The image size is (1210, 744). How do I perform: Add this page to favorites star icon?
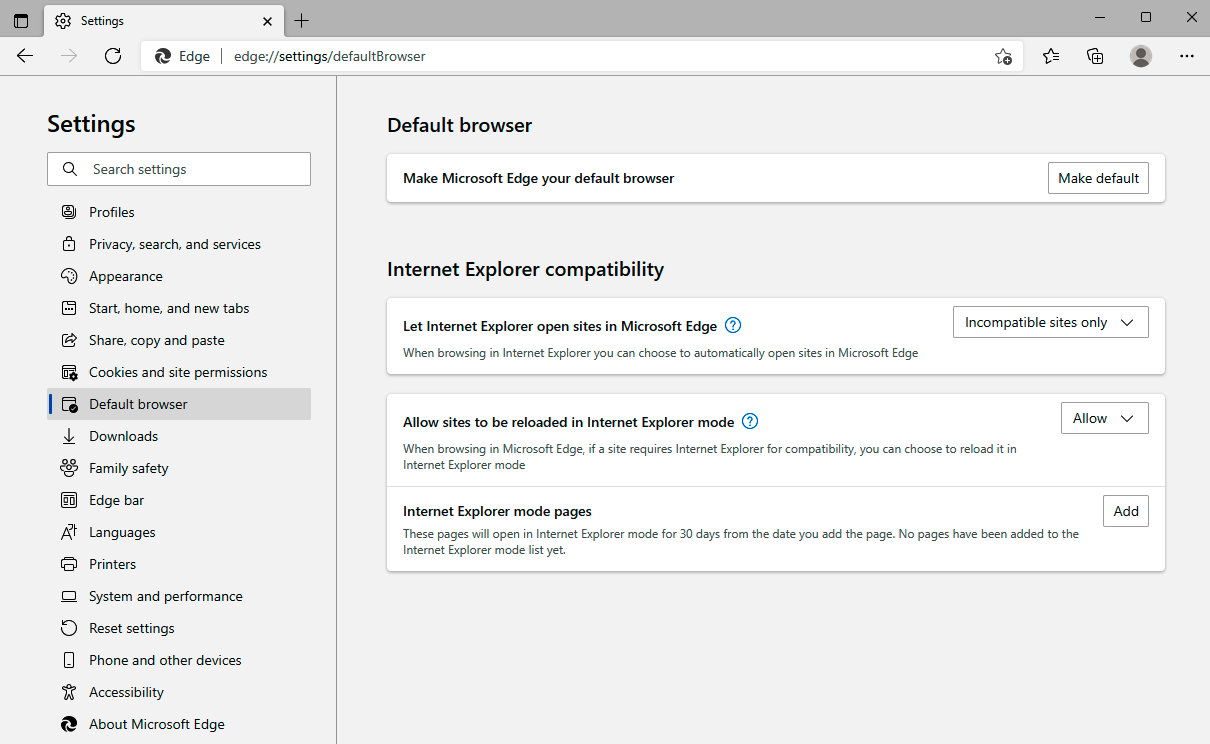coord(1003,56)
